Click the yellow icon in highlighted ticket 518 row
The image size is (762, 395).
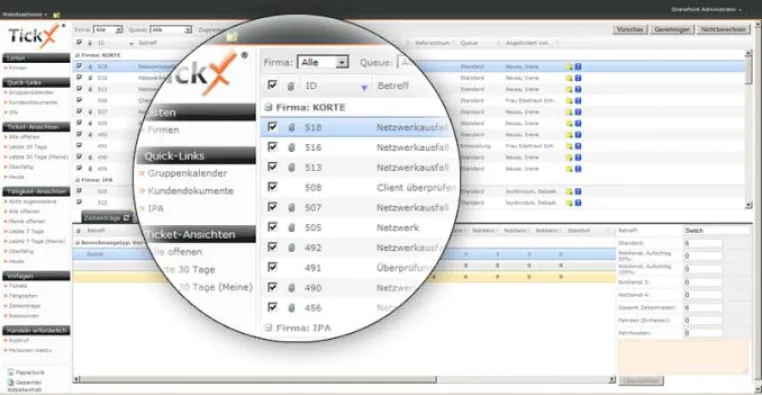click(569, 67)
